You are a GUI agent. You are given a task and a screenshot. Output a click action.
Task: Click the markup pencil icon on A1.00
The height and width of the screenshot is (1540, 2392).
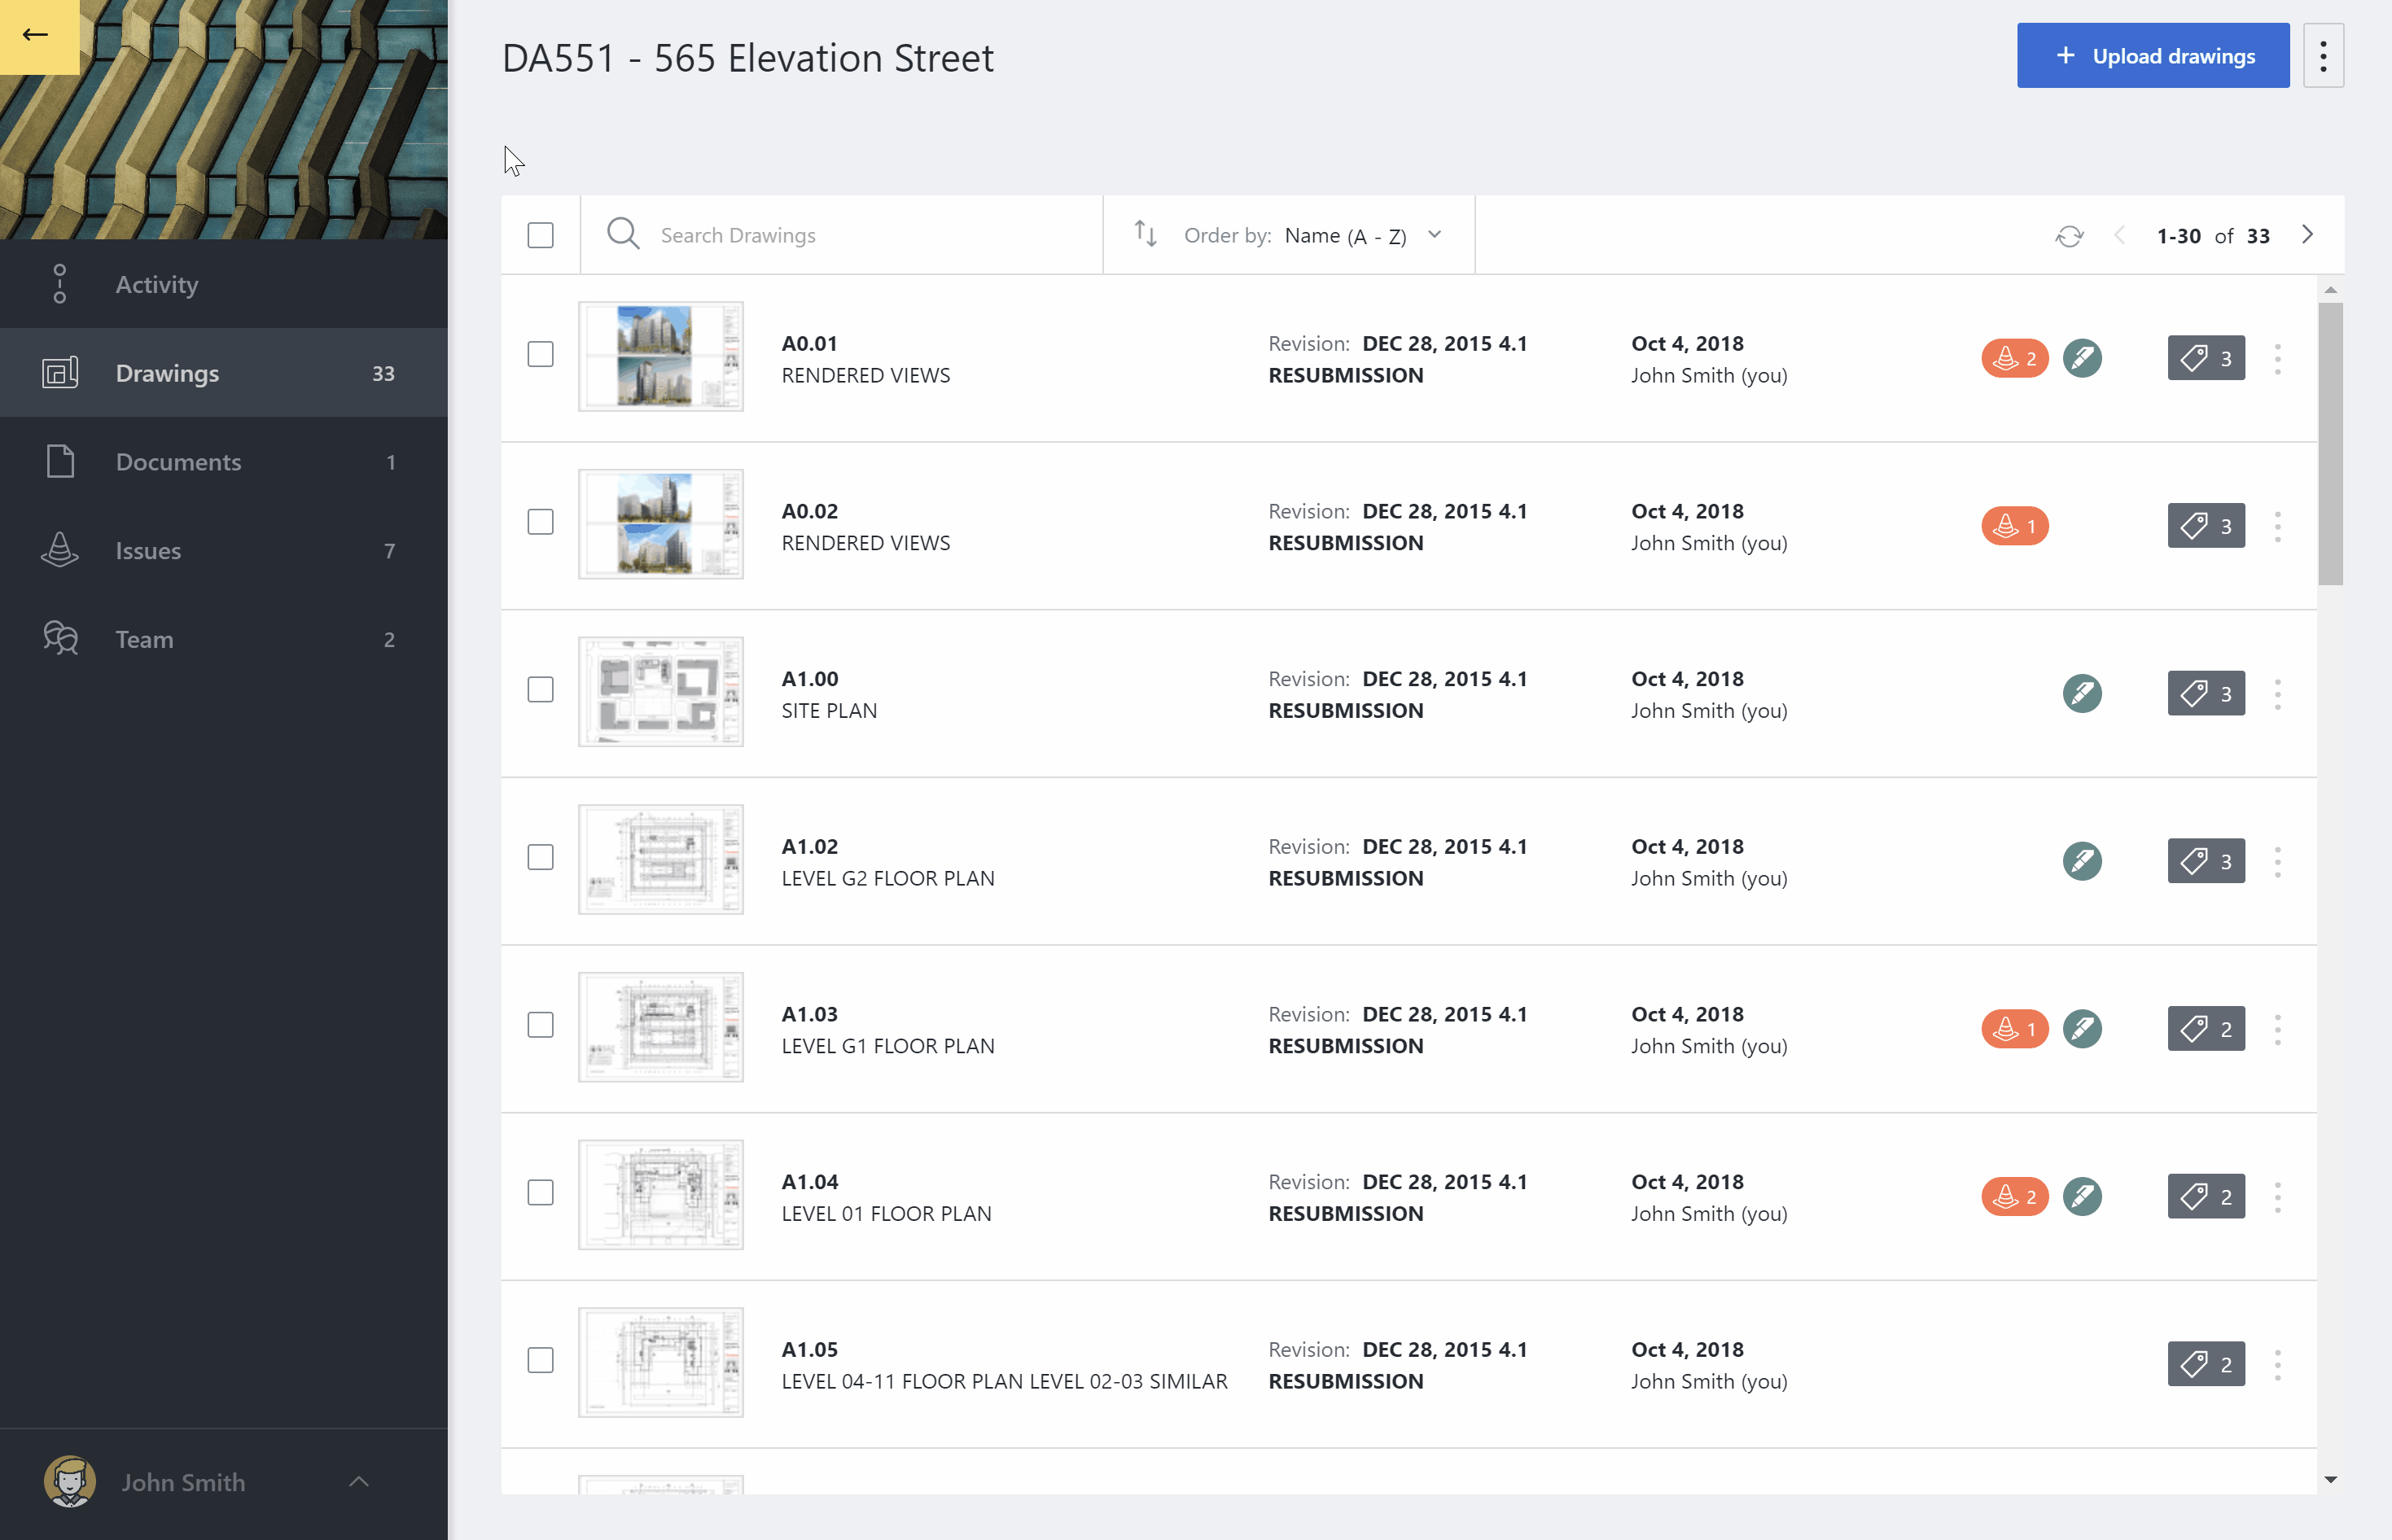(2082, 693)
